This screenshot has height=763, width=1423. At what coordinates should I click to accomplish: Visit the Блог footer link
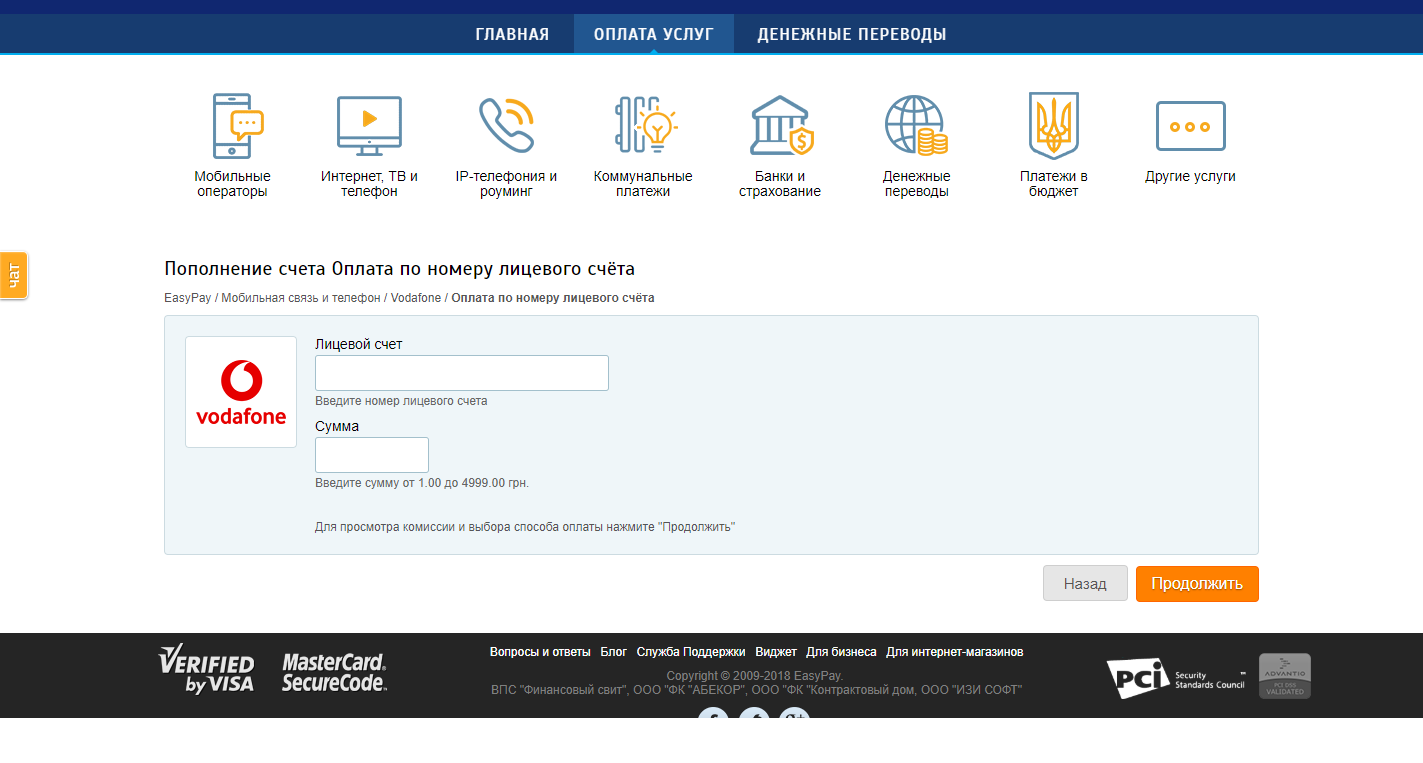click(x=614, y=652)
